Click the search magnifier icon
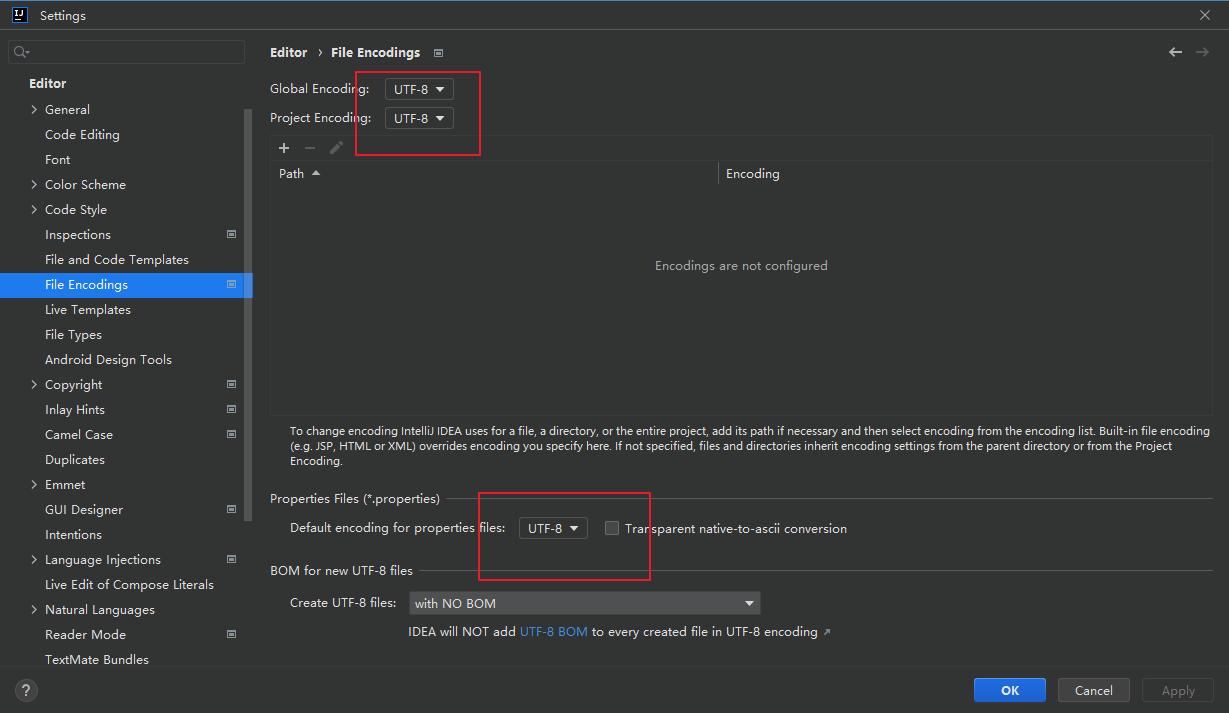Viewport: 1229px width, 713px height. tap(22, 52)
